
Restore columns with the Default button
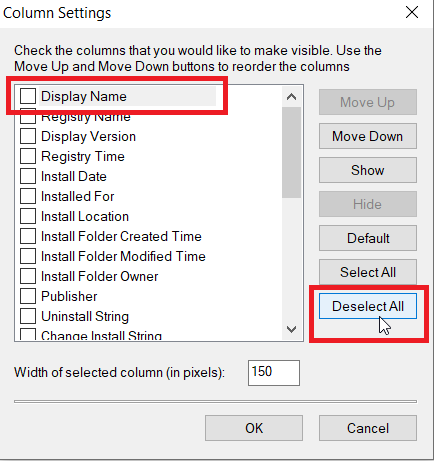point(368,238)
